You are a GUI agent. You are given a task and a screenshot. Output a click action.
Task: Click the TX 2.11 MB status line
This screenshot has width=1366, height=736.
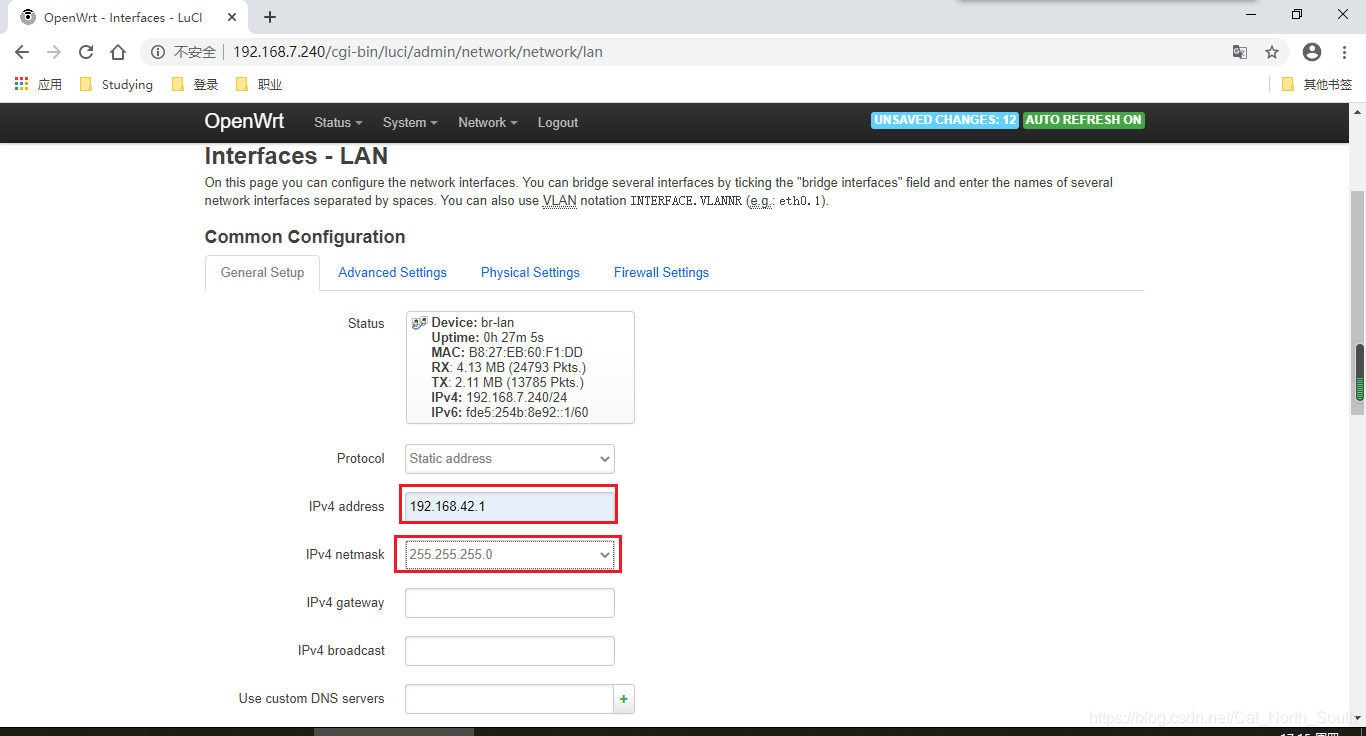point(508,382)
